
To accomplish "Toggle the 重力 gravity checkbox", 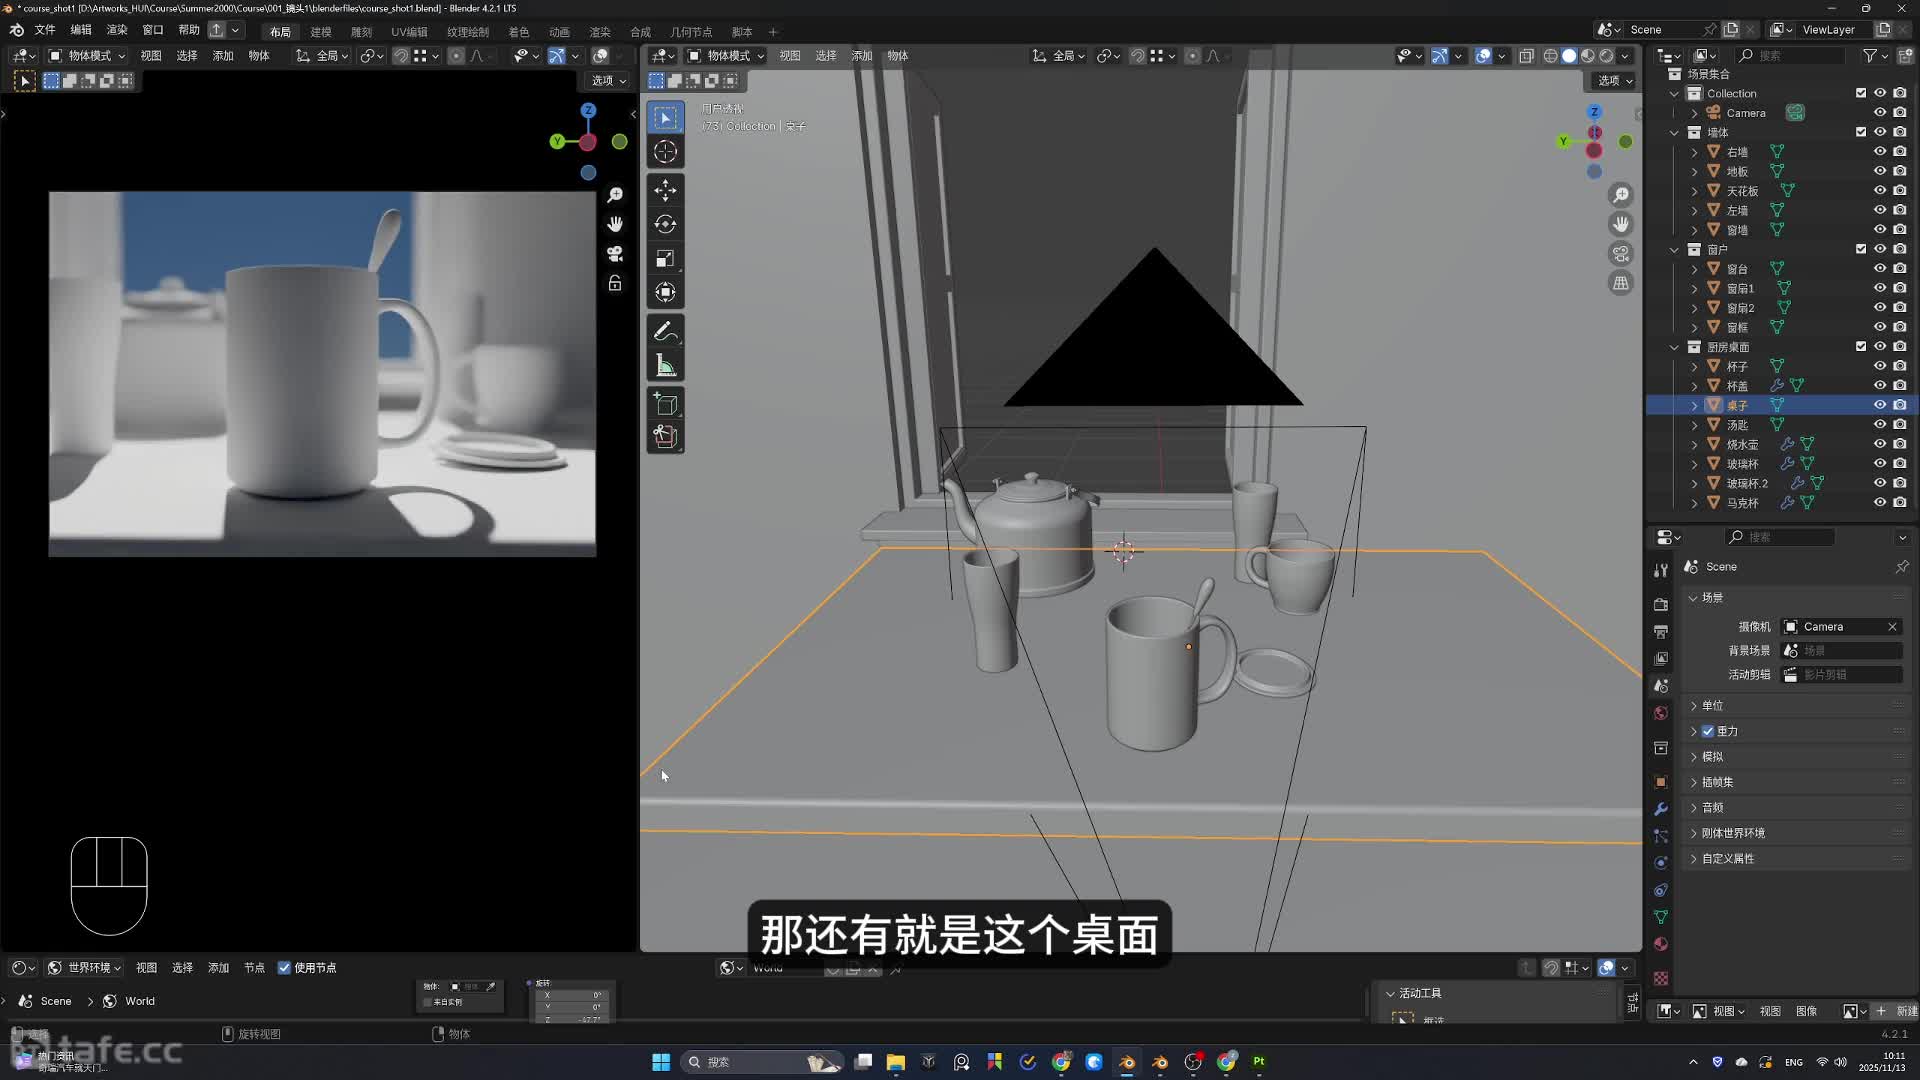I will click(1708, 731).
